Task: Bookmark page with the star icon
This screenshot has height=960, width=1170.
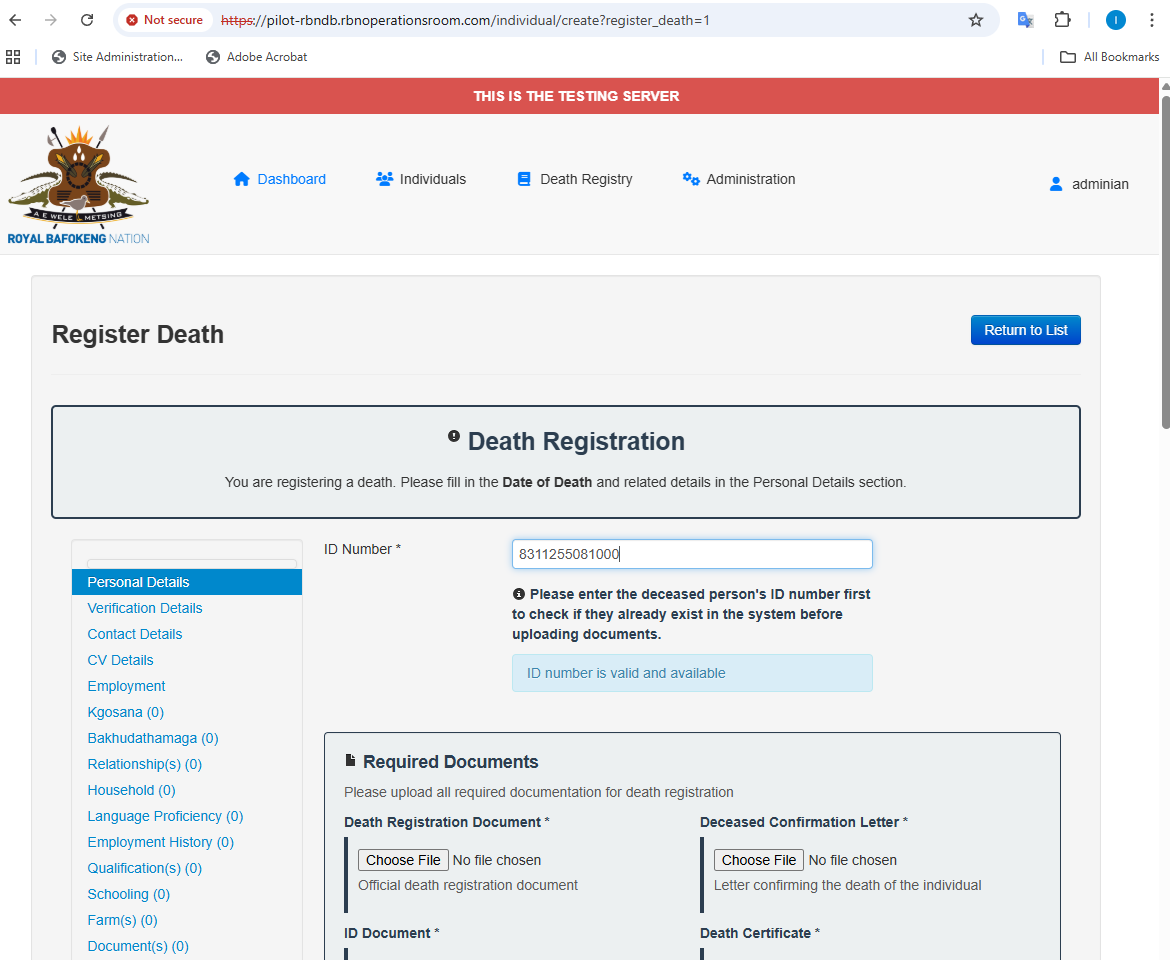Action: pos(976,20)
